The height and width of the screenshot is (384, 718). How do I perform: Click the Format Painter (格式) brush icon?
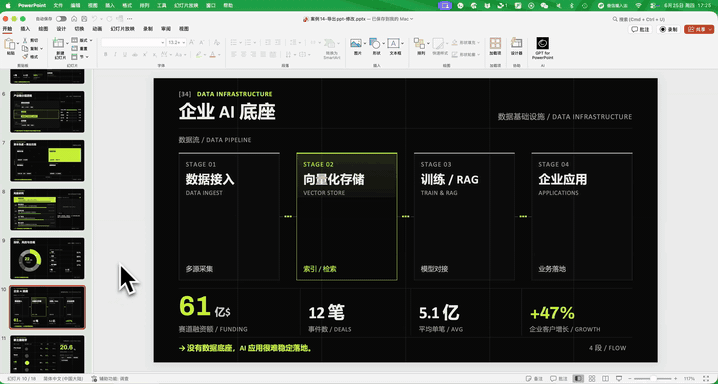tap(25, 57)
